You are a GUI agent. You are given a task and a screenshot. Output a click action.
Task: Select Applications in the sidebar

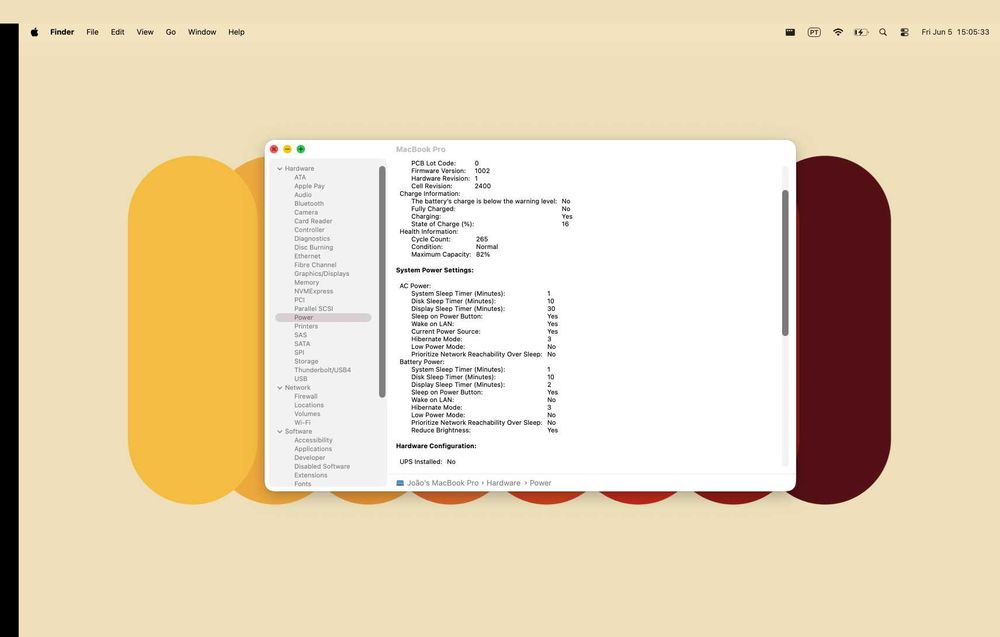[312, 449]
